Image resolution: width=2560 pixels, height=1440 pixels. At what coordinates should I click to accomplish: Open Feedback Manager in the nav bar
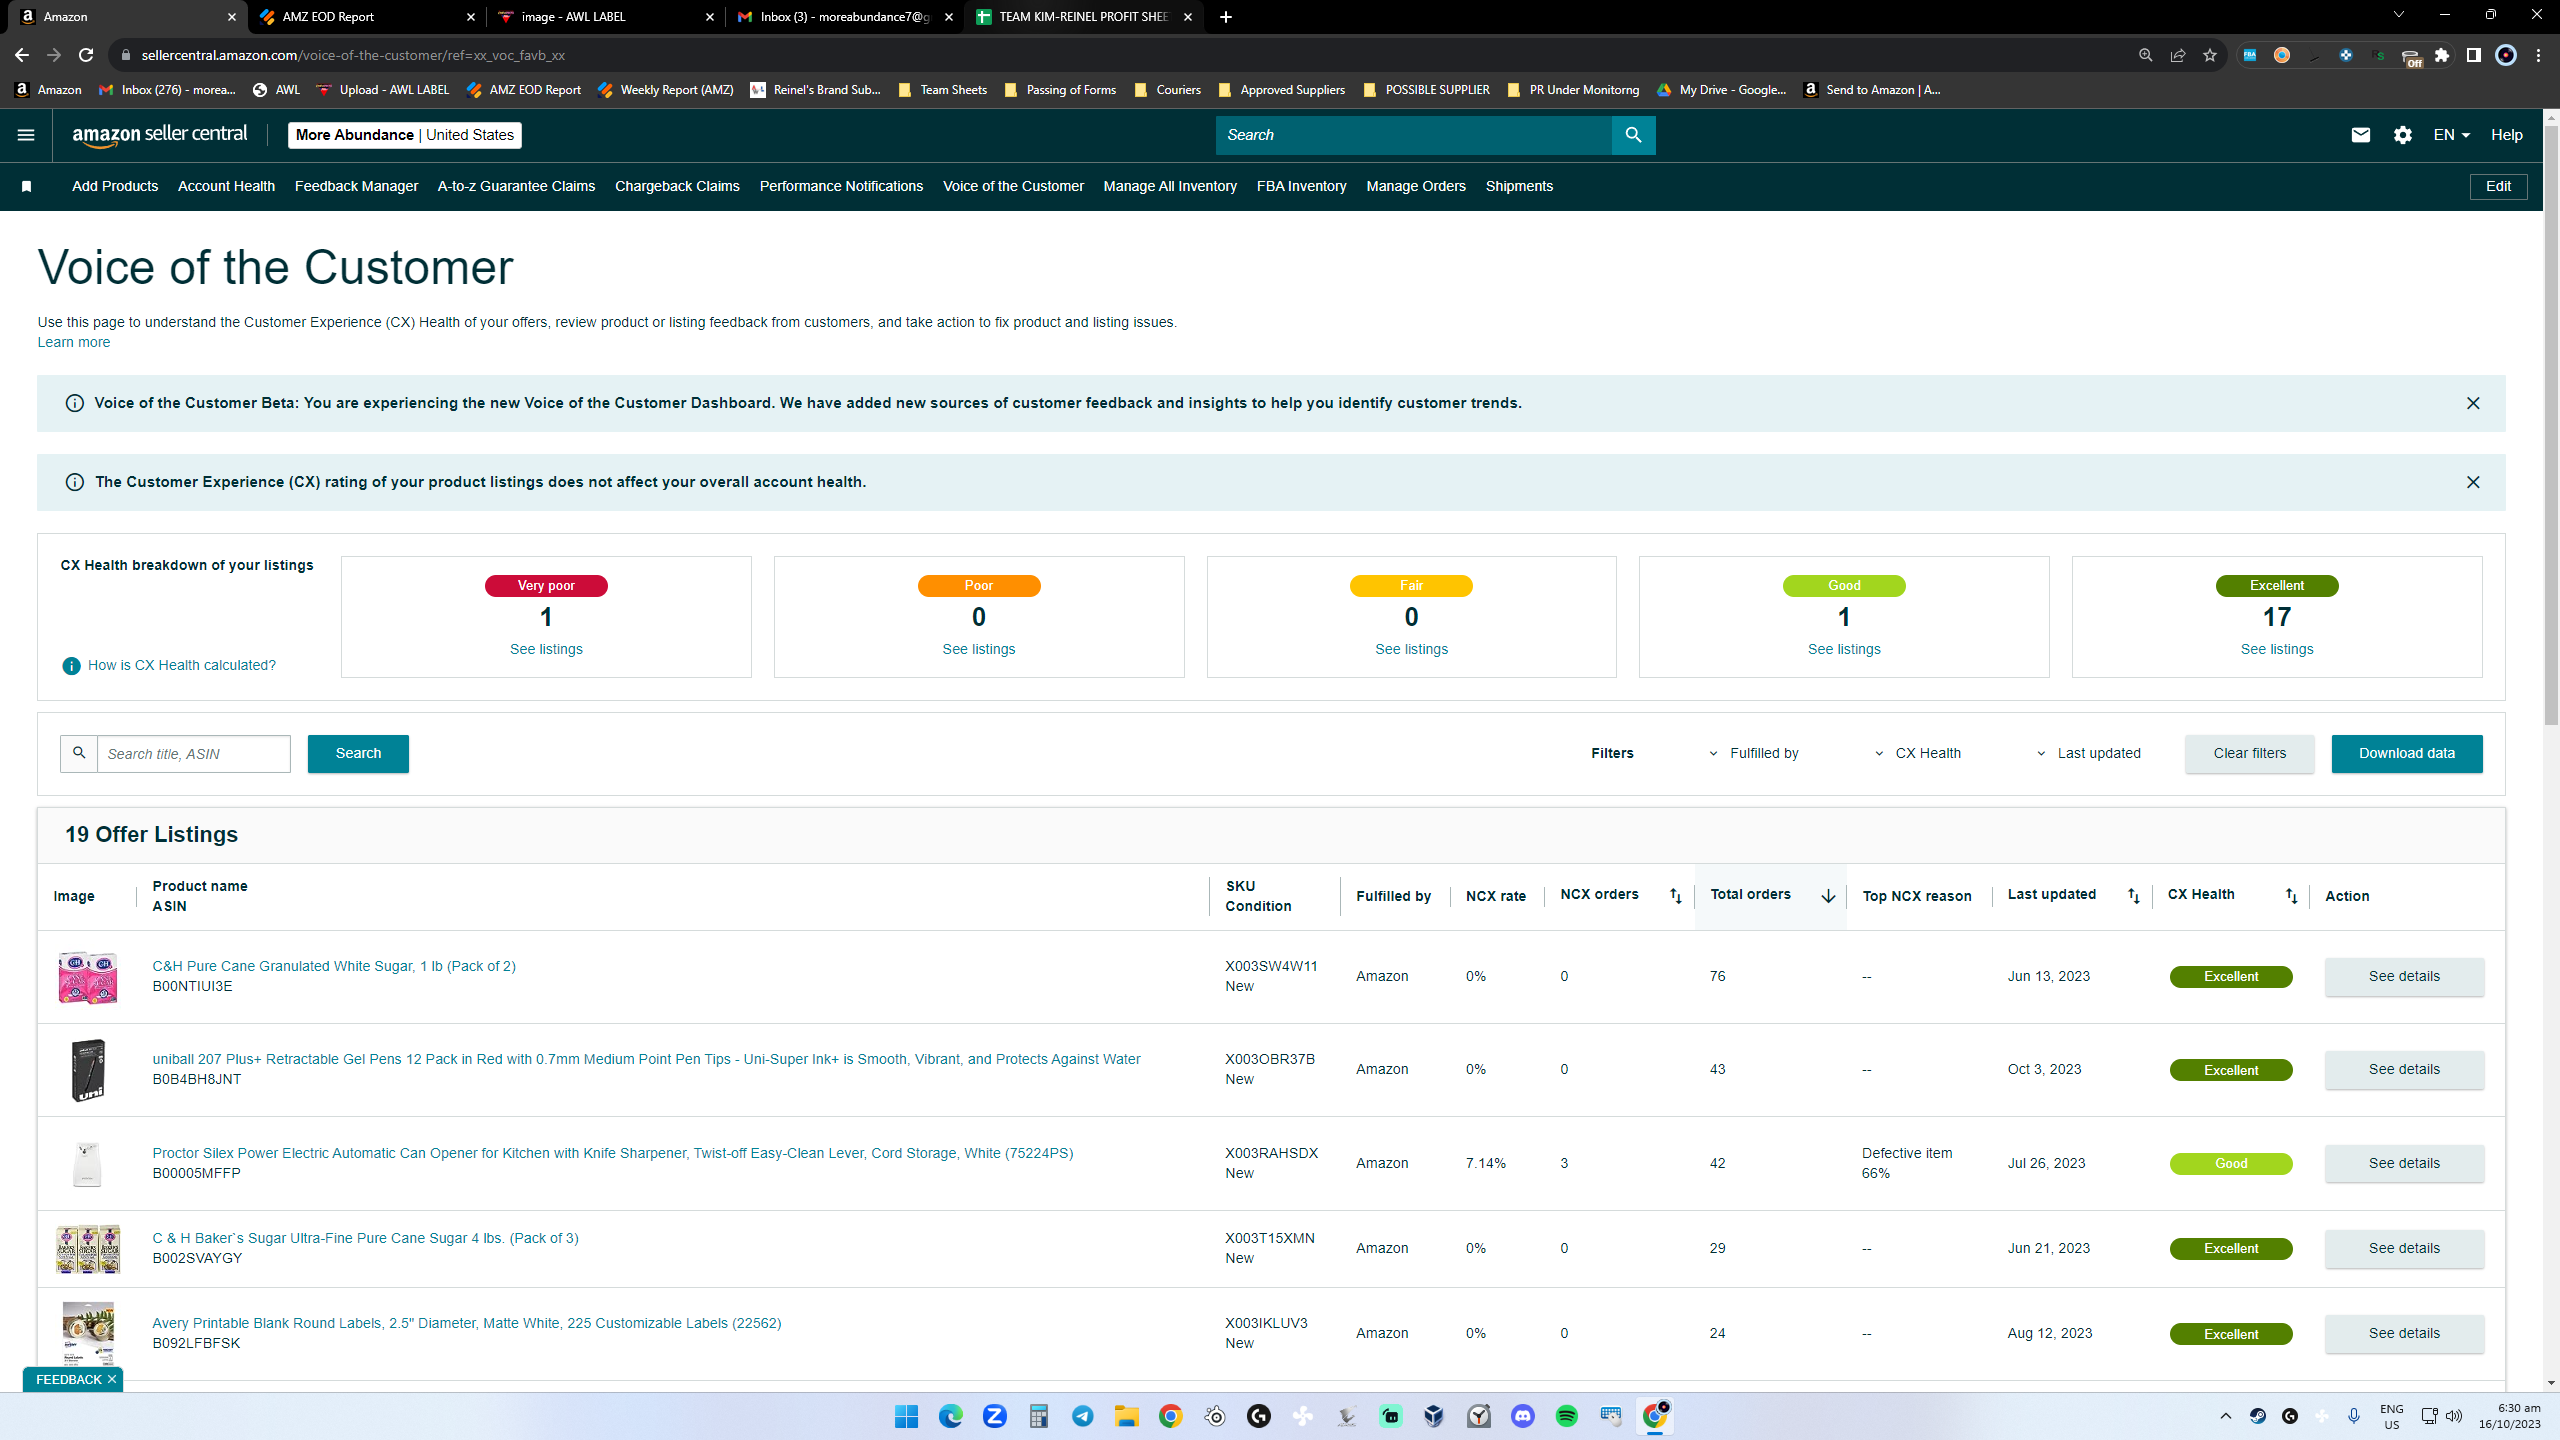pos(356,187)
